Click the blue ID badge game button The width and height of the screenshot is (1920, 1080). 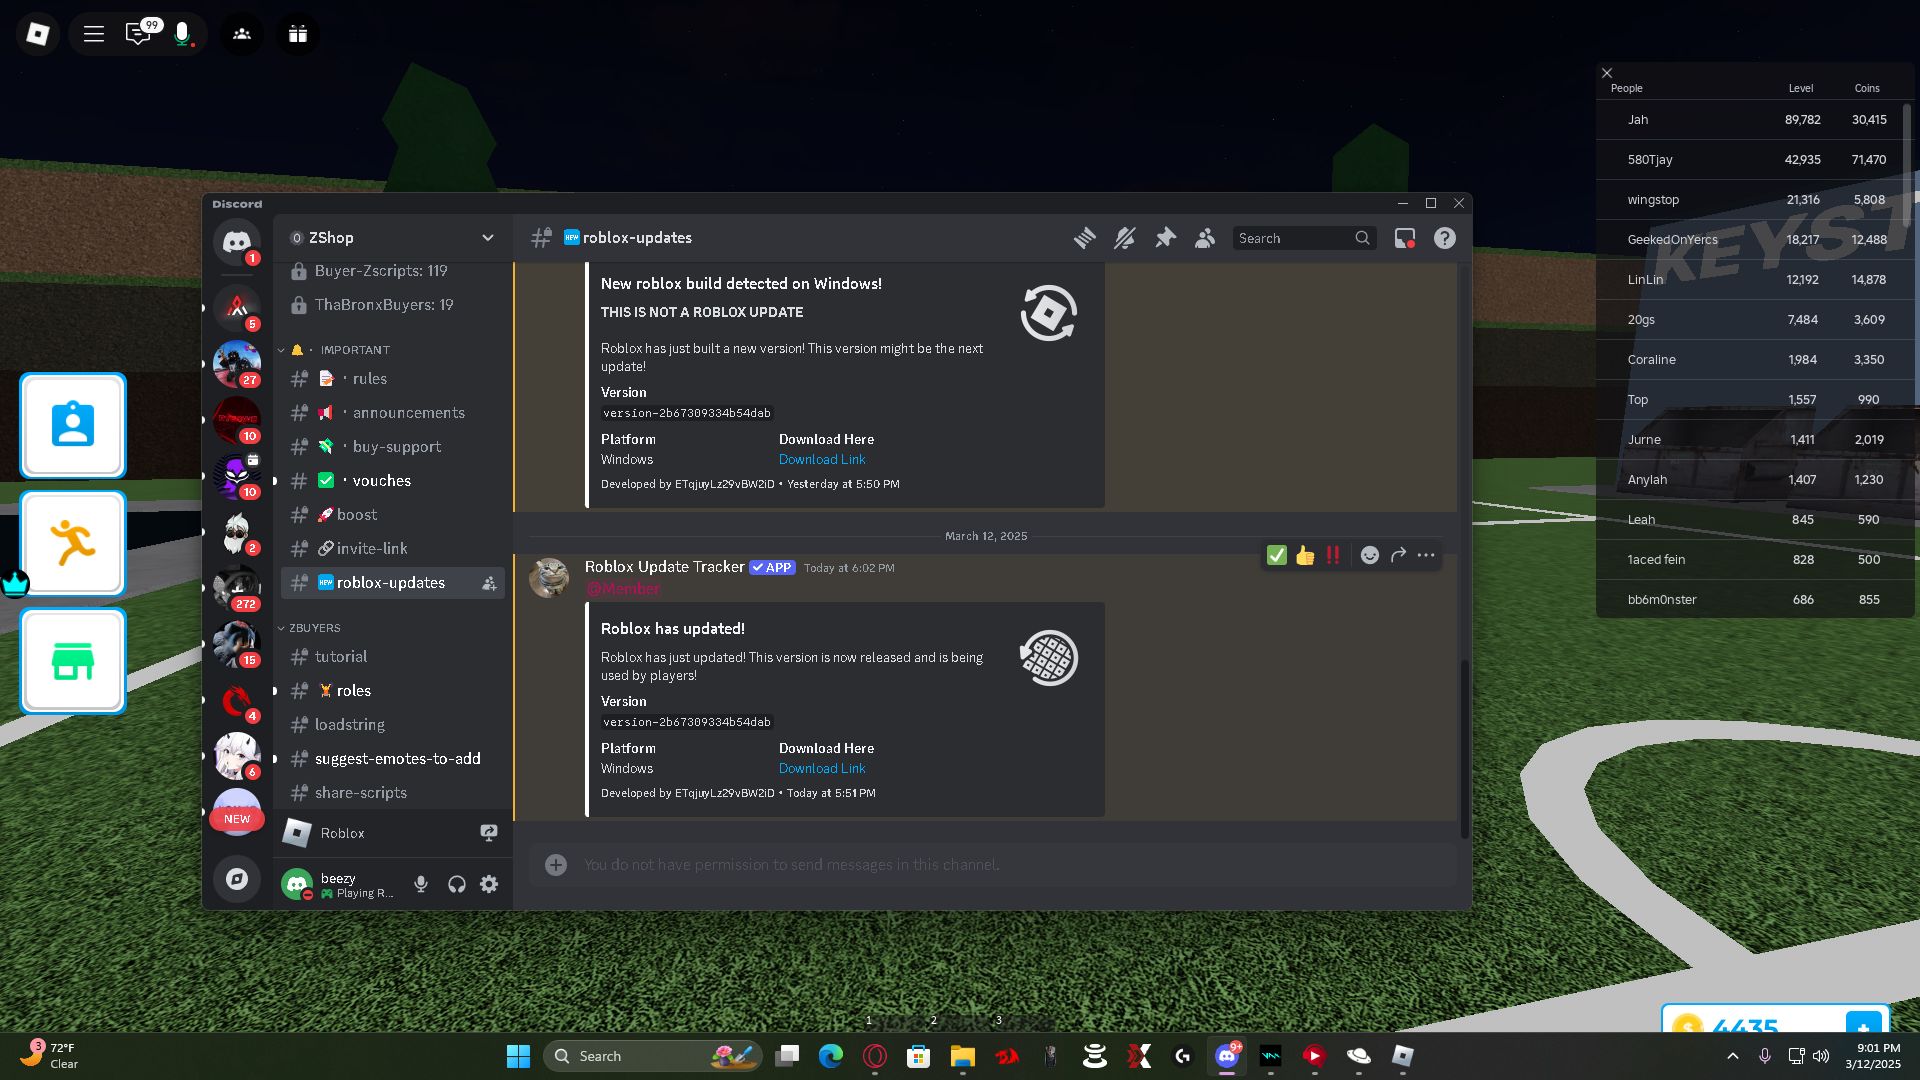click(x=73, y=425)
